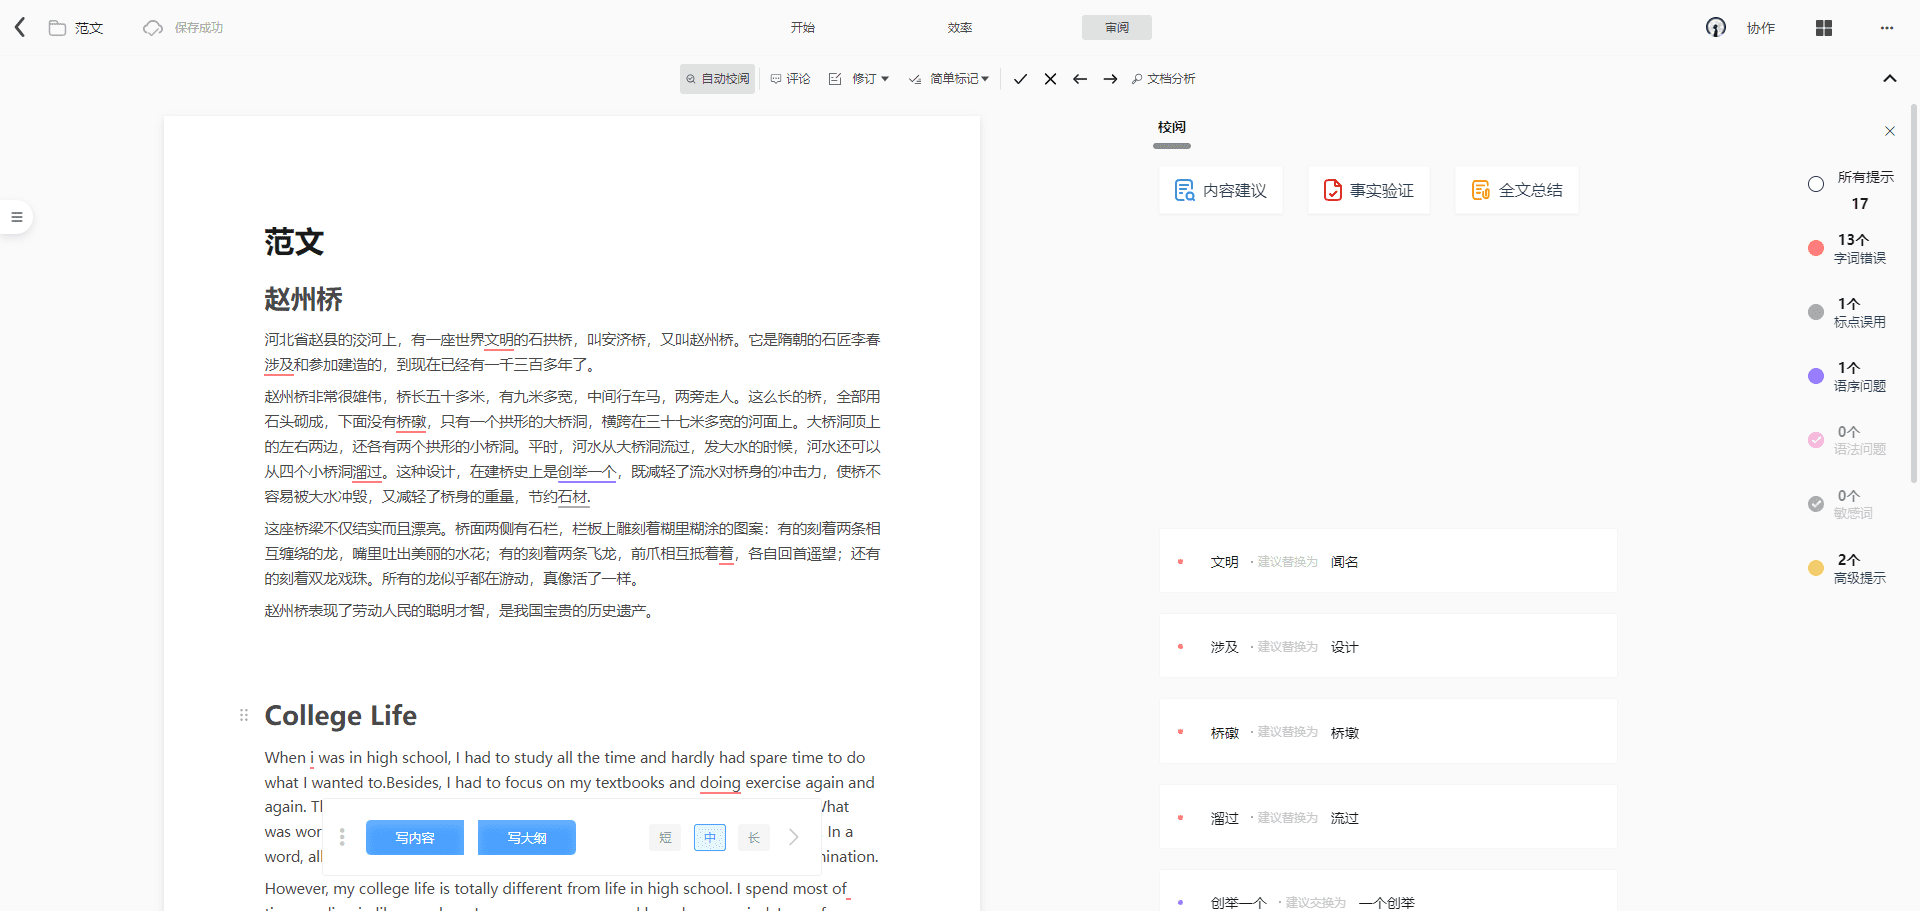Image resolution: width=1920 pixels, height=911 pixels.
Task: Open the outline sidebar hamburger icon
Action: 16,217
